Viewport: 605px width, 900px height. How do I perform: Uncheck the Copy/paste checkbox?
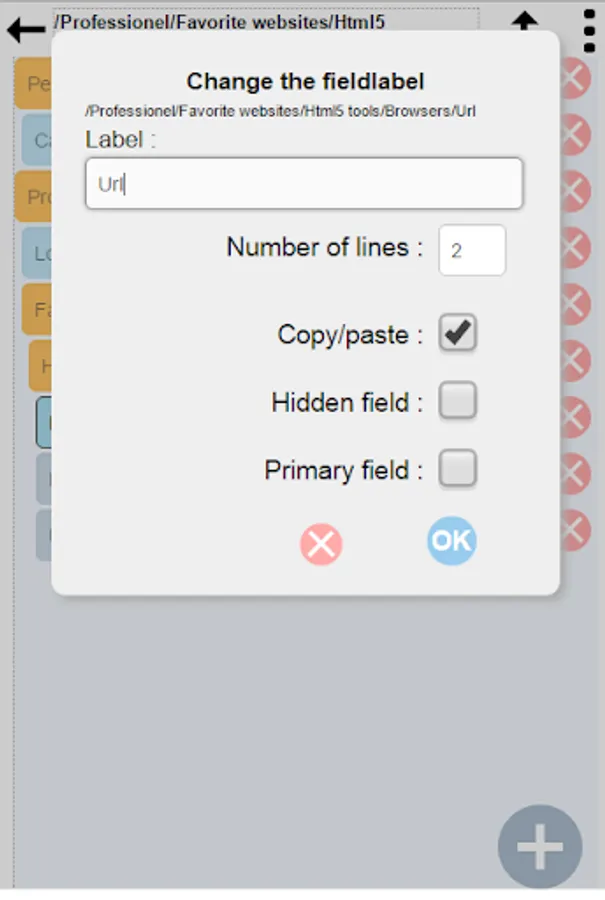[458, 334]
